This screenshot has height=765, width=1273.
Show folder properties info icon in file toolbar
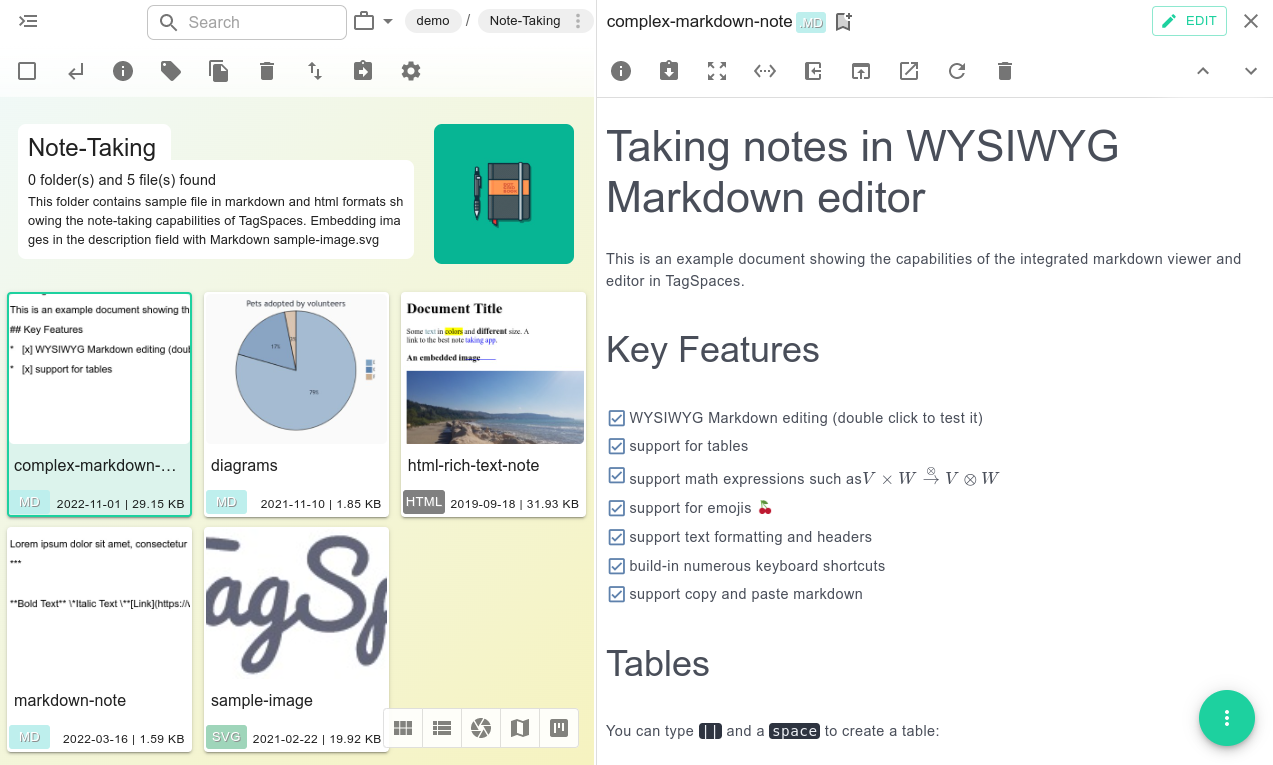[x=123, y=71]
